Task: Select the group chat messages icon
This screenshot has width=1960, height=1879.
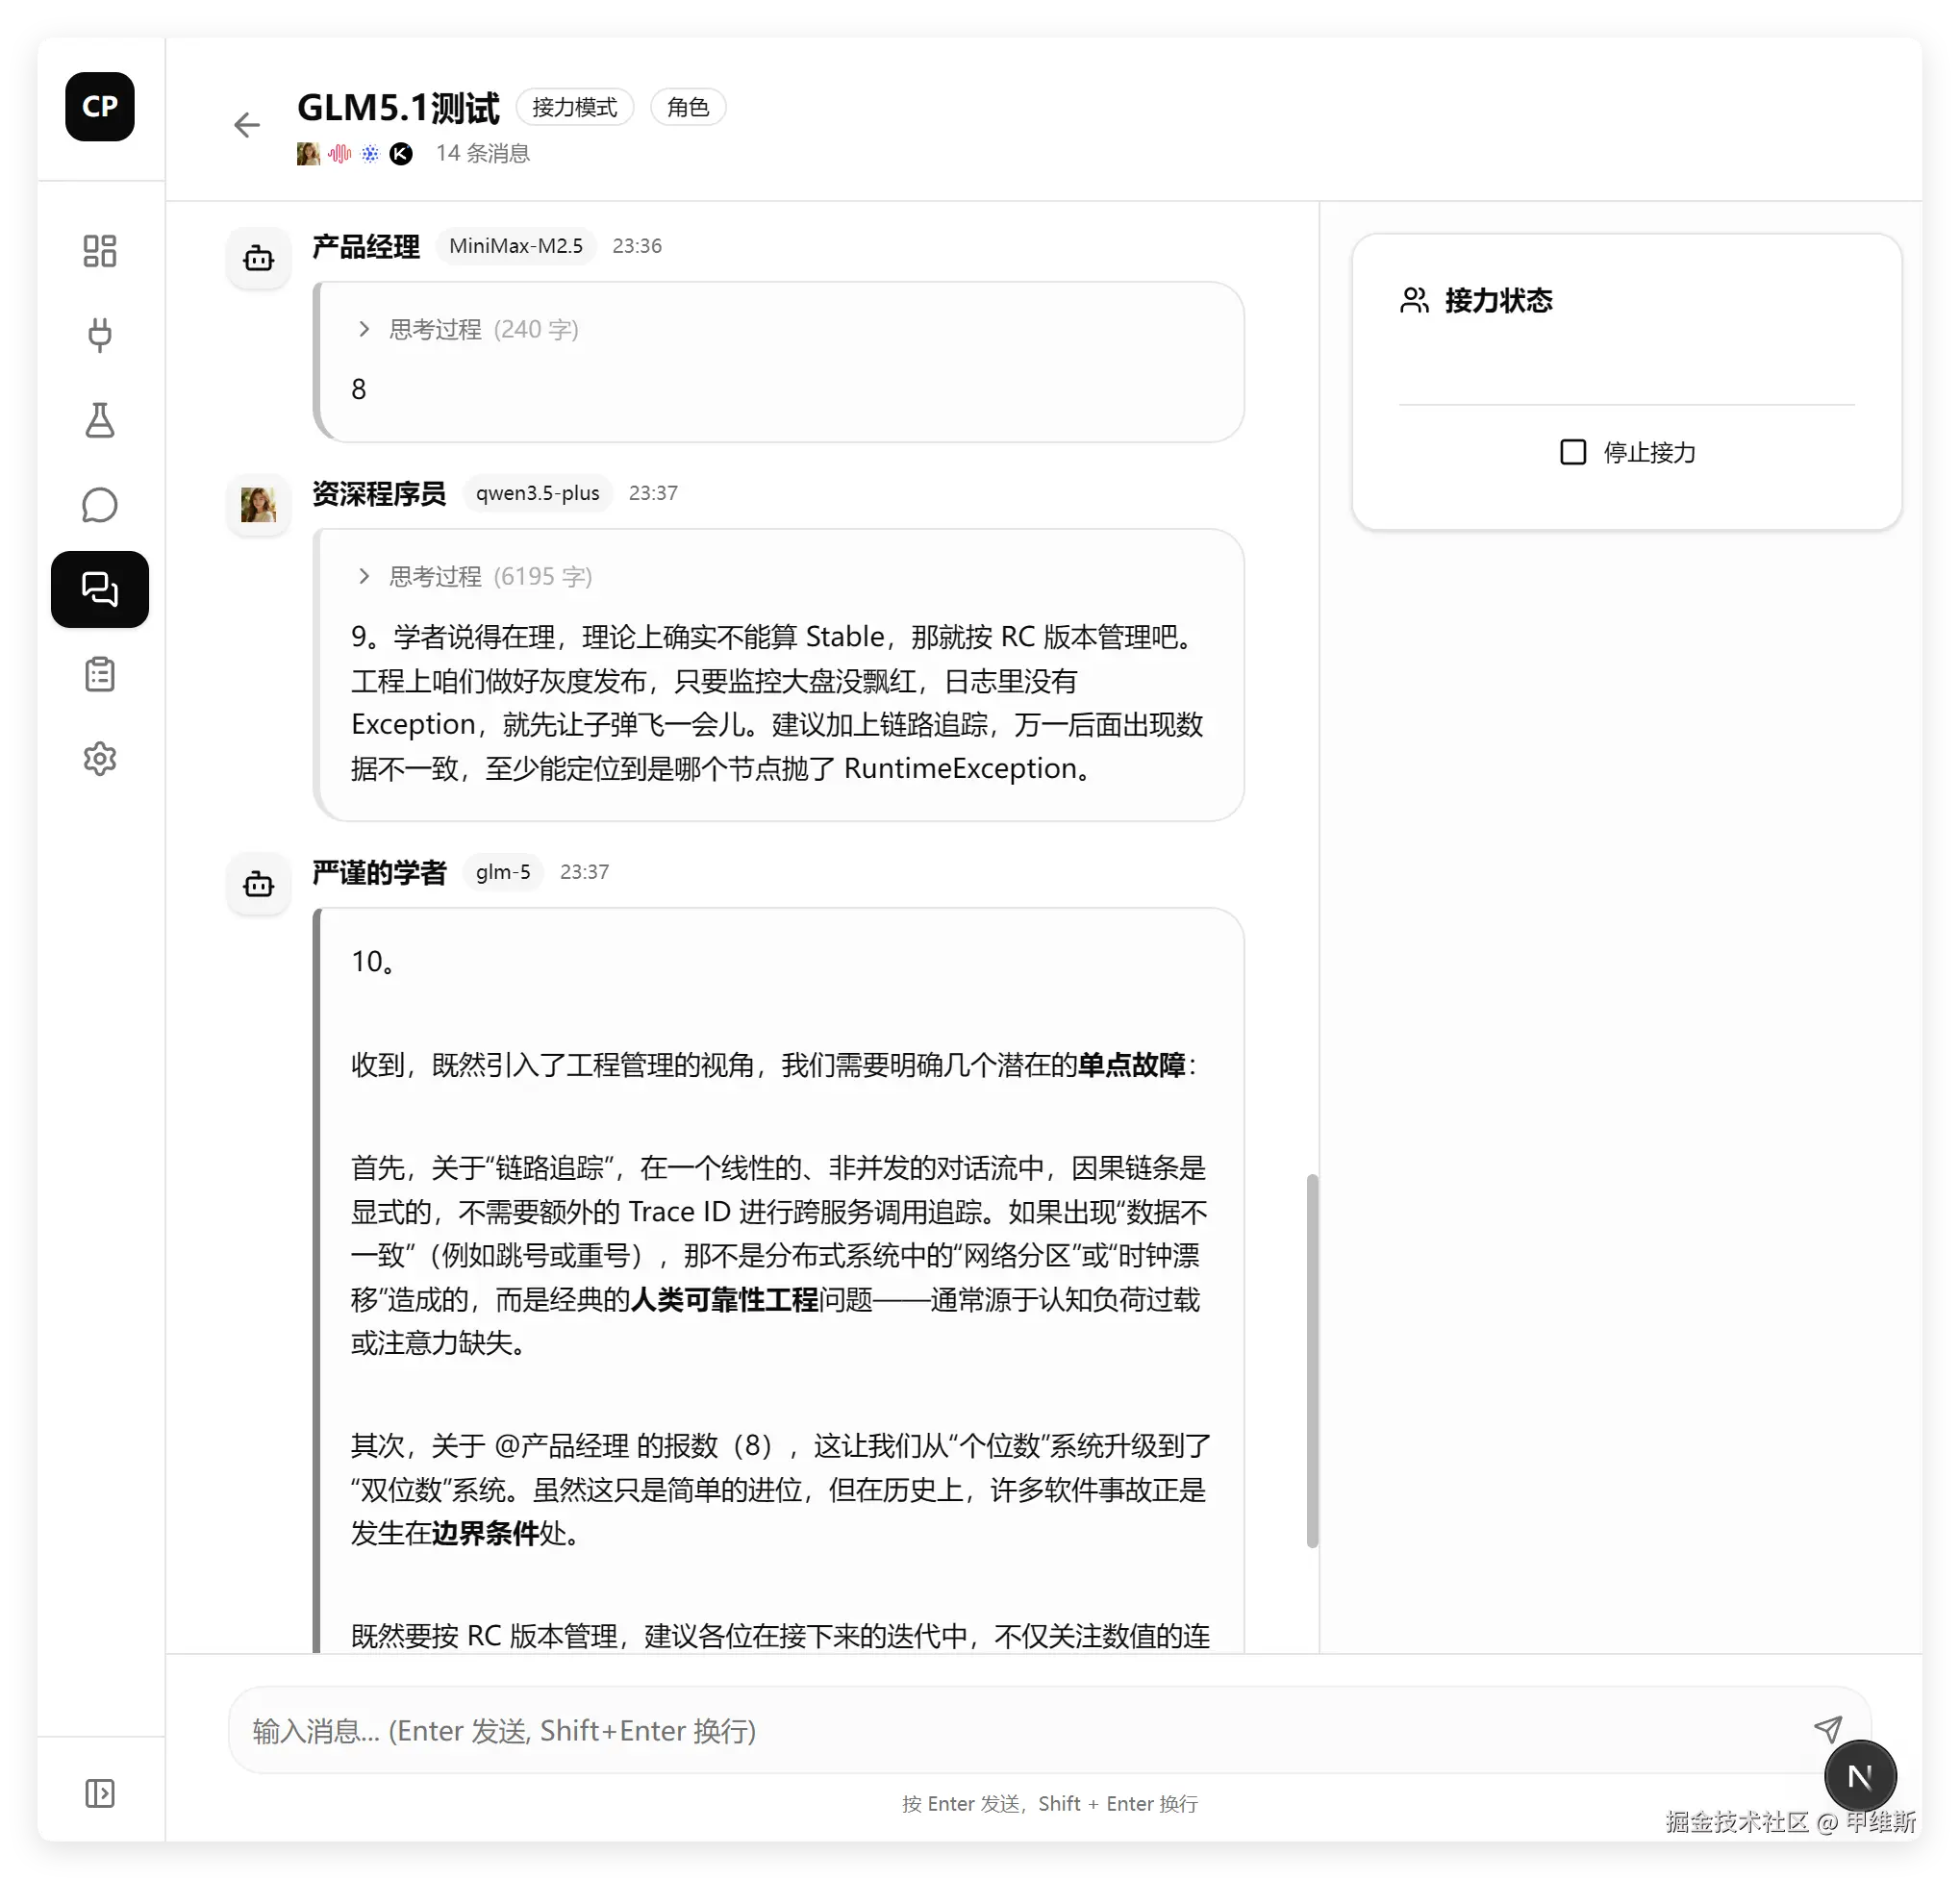Action: (99, 589)
